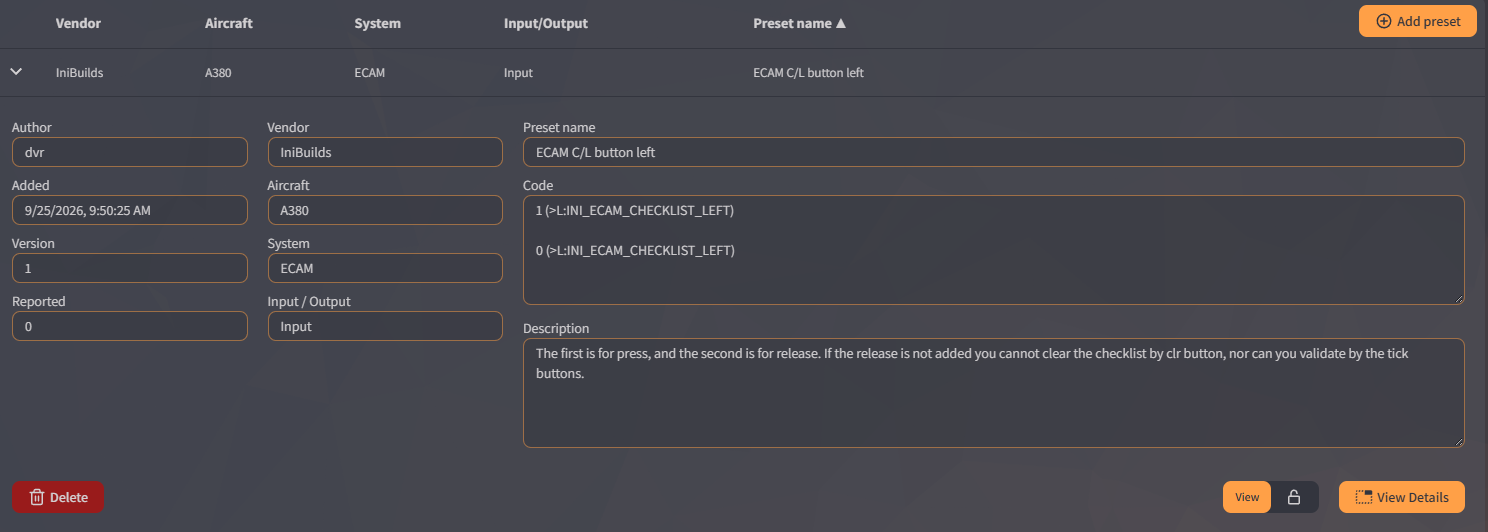The width and height of the screenshot is (1488, 532).
Task: Open View Details for the preset
Action: 1402,497
